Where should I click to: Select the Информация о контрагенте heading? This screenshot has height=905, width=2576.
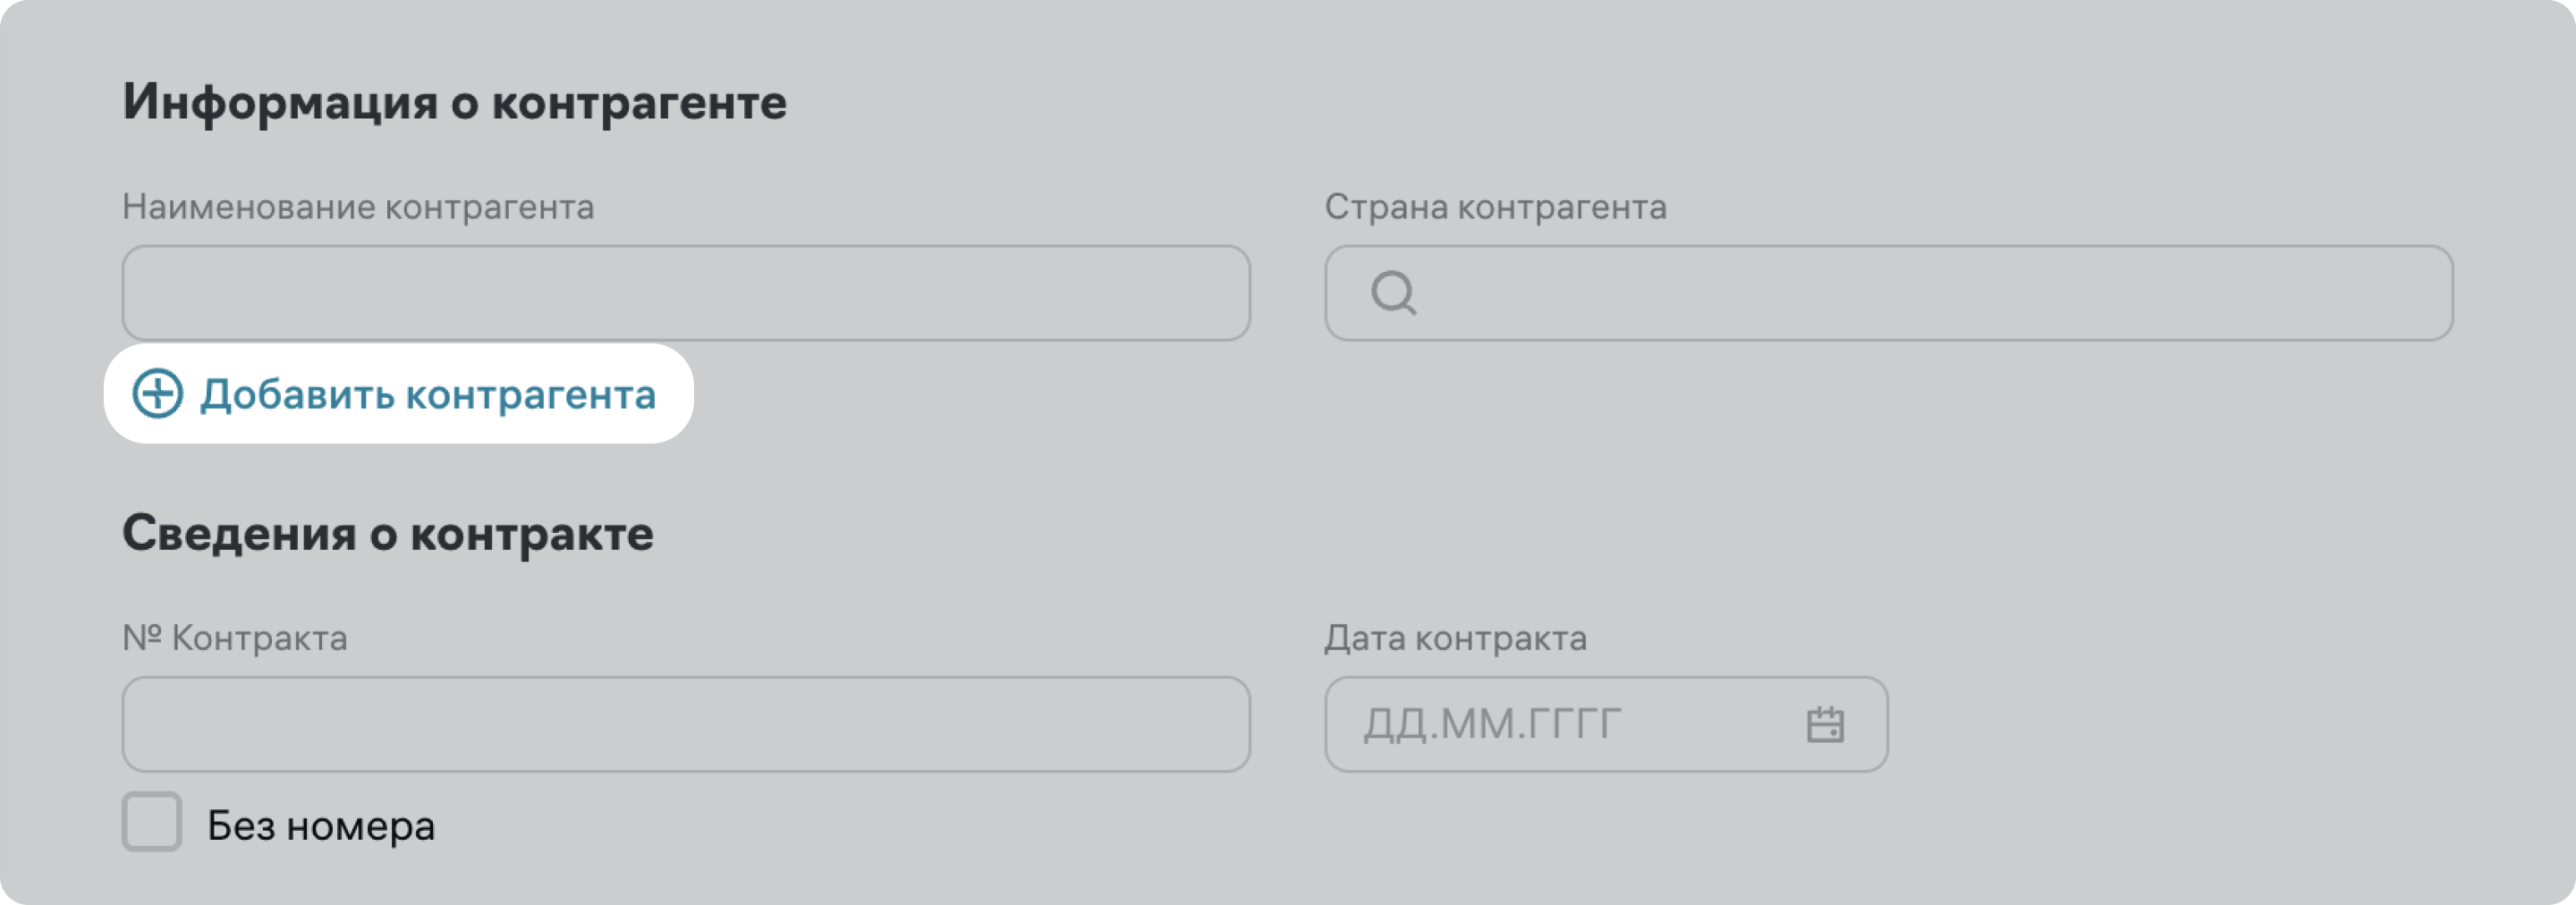[x=454, y=102]
